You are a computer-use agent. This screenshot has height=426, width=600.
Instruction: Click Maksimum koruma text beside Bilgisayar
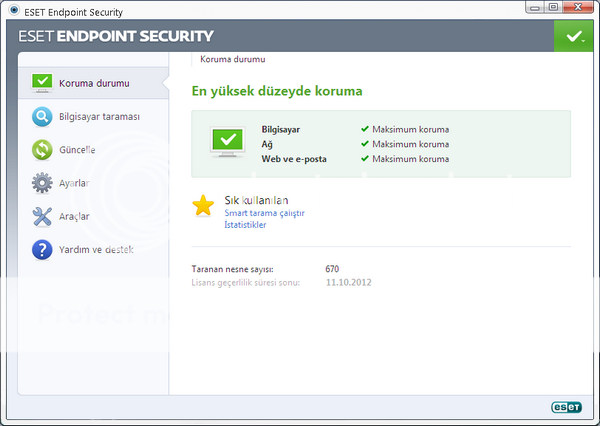[x=411, y=129]
